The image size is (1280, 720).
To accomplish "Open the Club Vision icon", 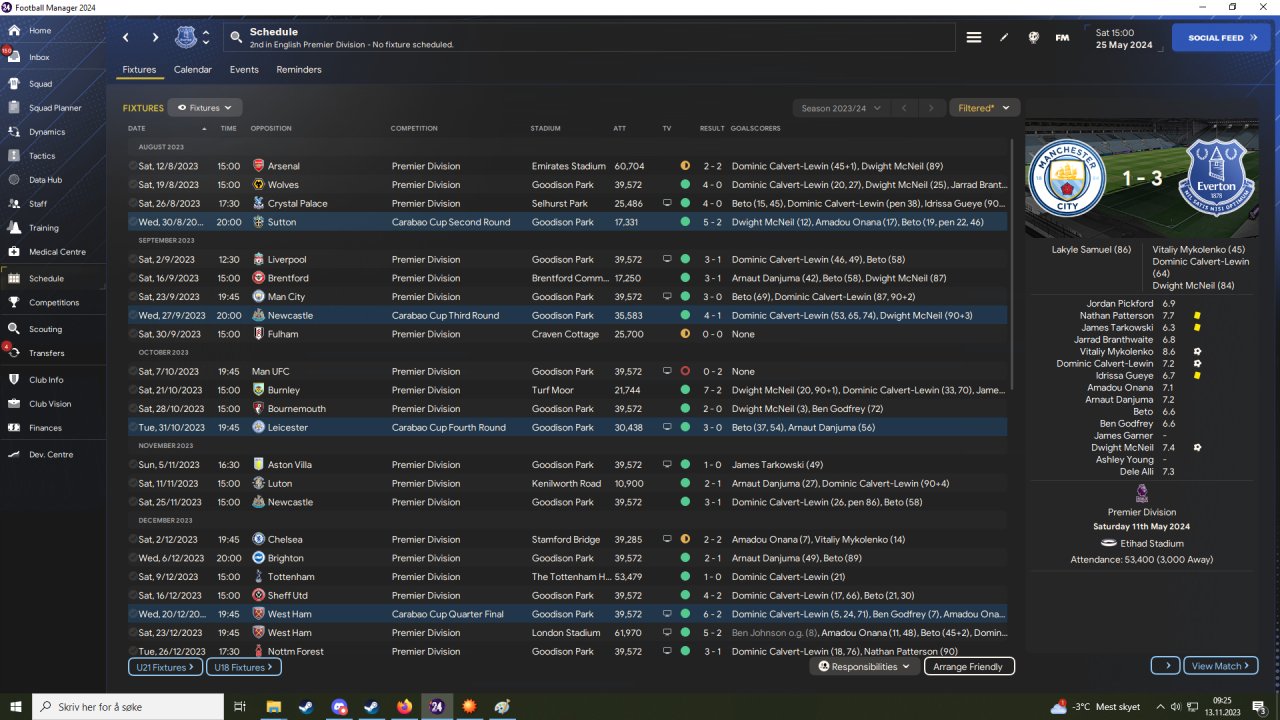I will [14, 404].
